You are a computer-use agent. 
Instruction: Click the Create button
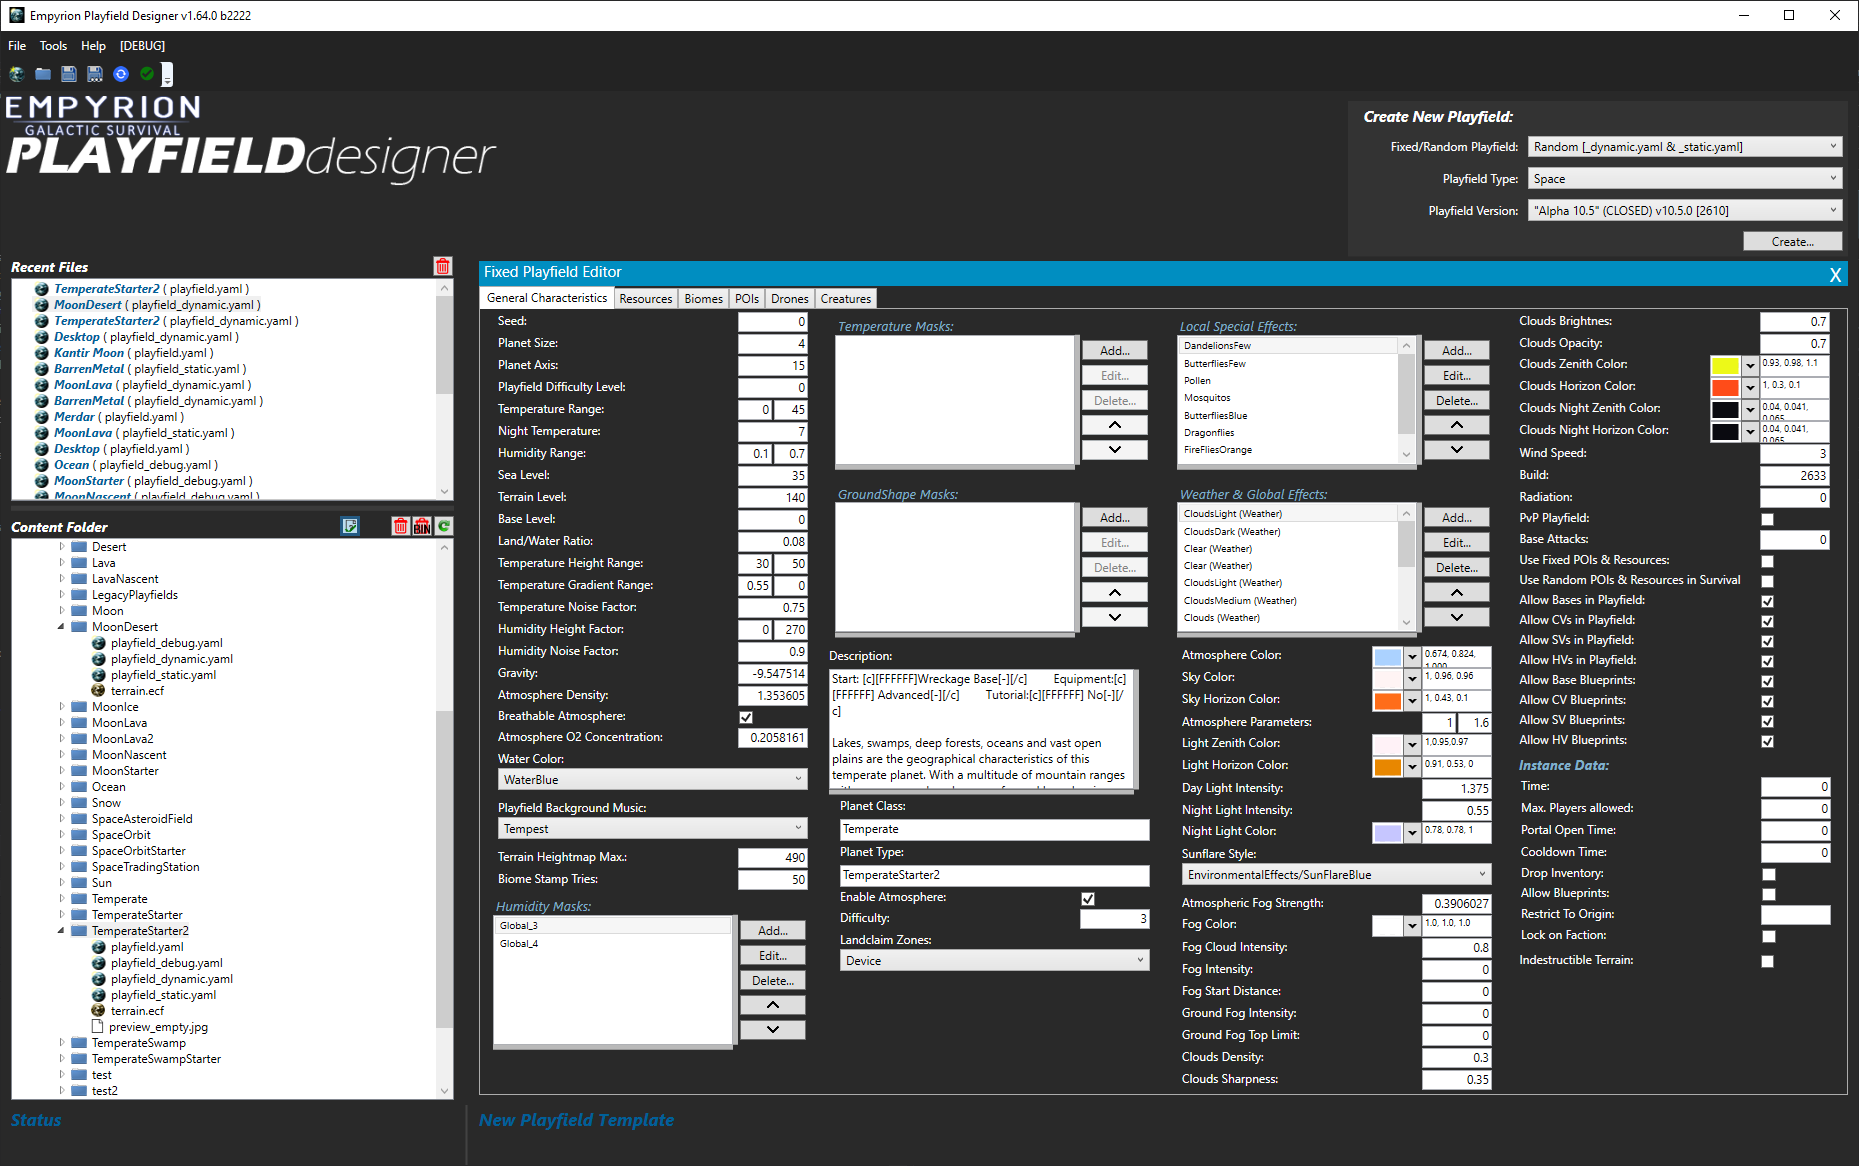pos(1792,241)
